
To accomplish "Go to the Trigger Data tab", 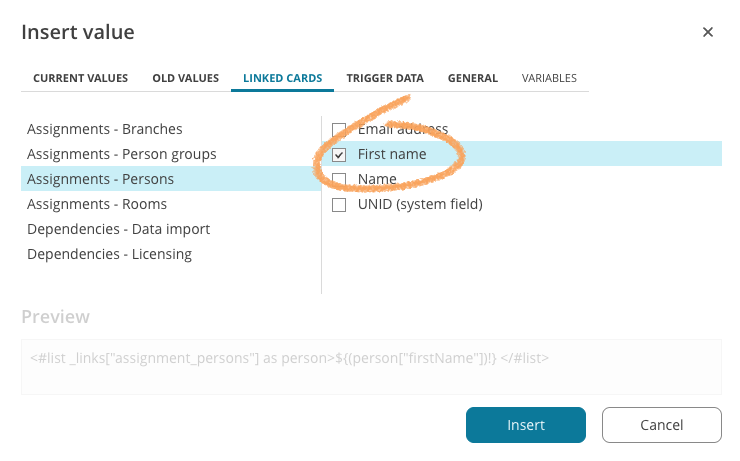I will [385, 78].
